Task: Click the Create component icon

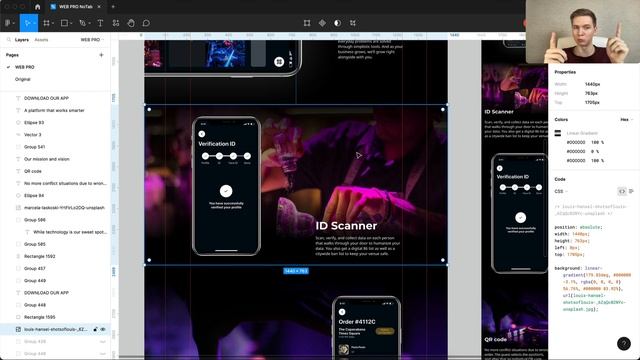Action: click(x=322, y=23)
